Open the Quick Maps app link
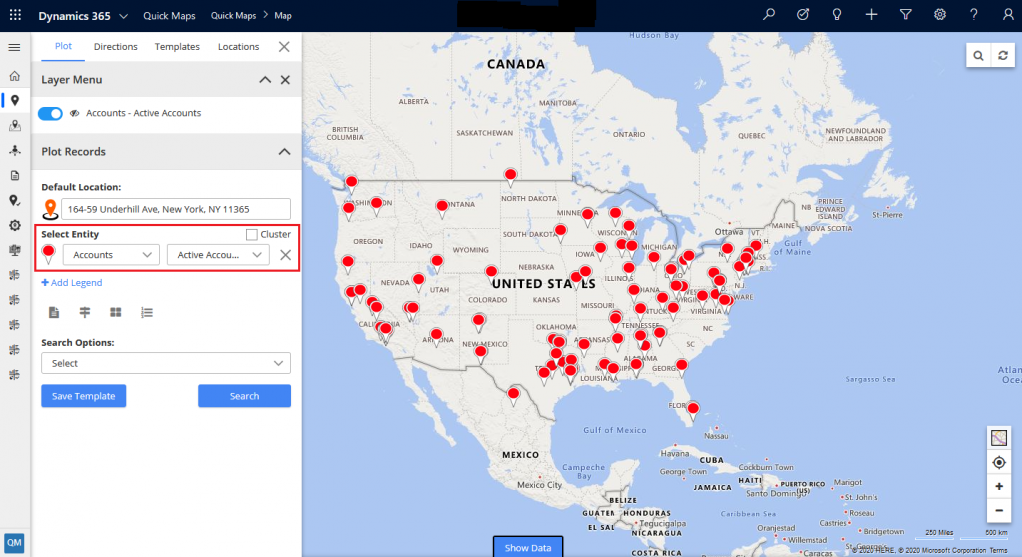This screenshot has height=557, width=1022. 169,16
